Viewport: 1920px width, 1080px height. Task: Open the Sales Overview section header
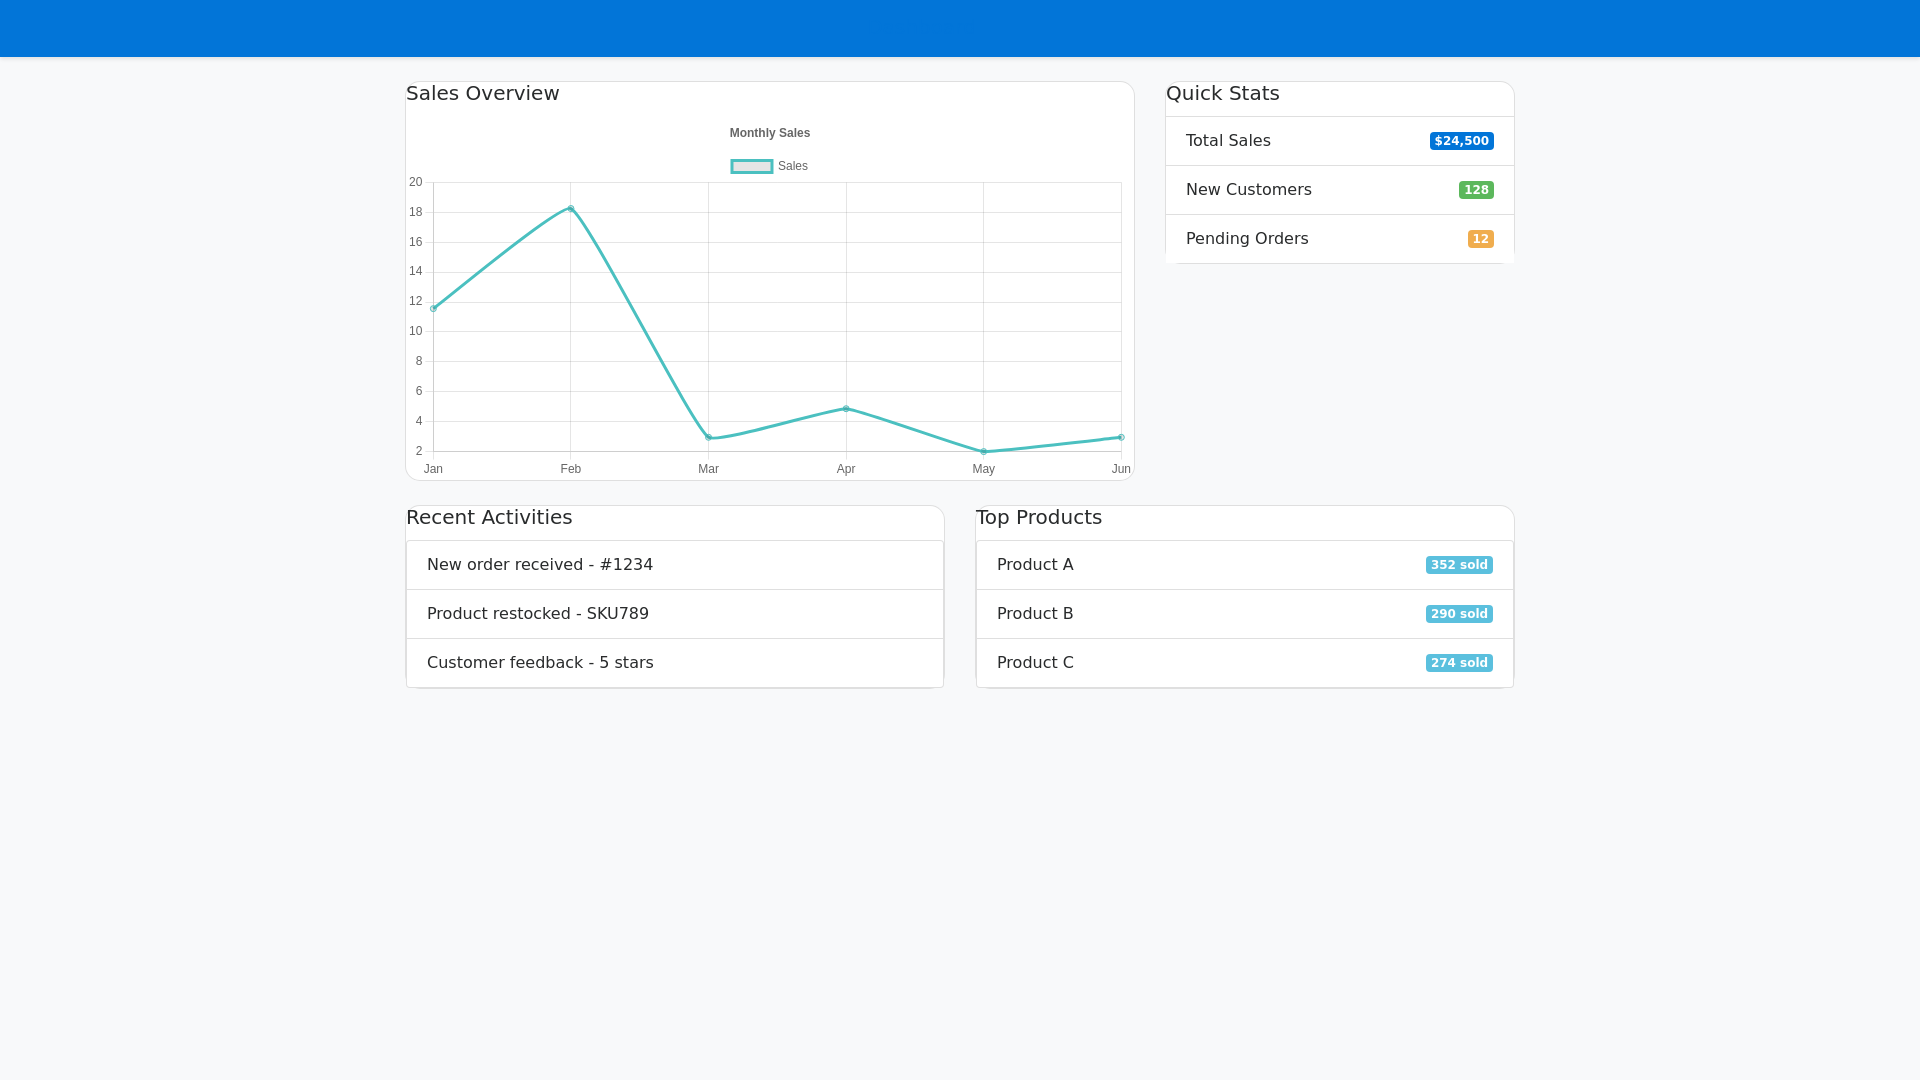483,93
